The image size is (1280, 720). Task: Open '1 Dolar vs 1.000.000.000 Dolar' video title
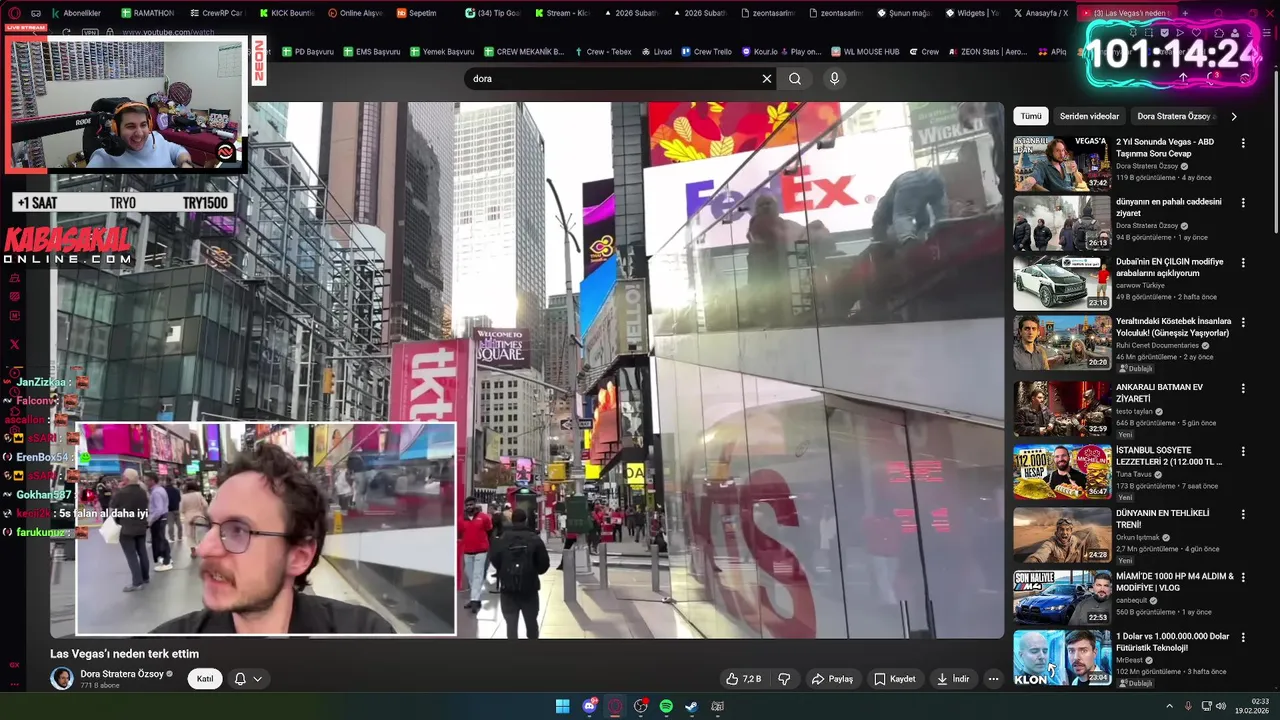[1173, 642]
